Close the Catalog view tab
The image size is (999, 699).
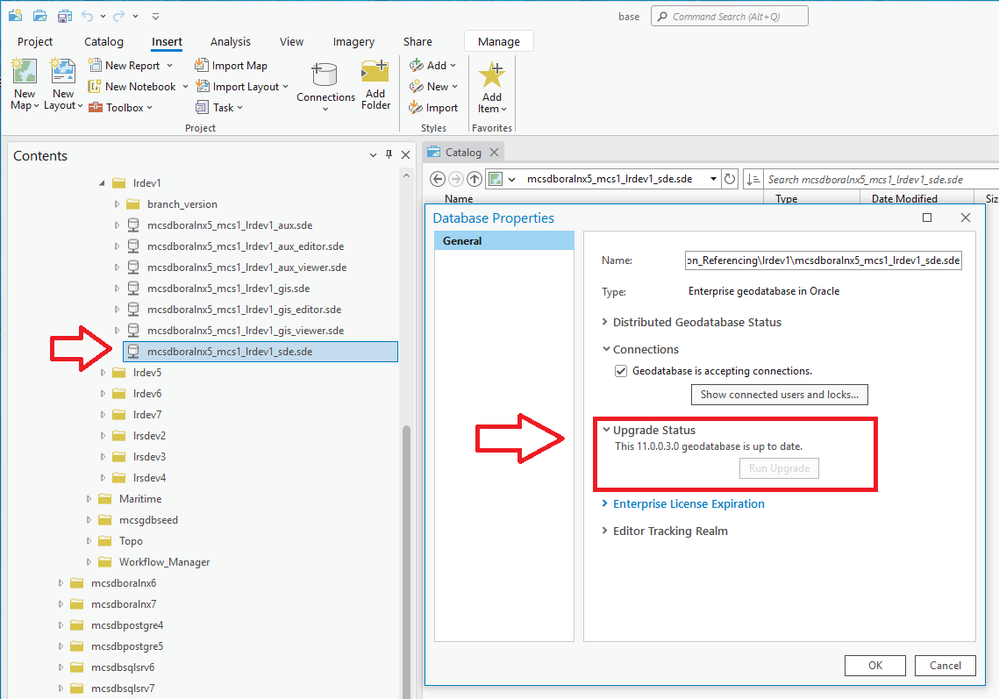click(x=494, y=152)
